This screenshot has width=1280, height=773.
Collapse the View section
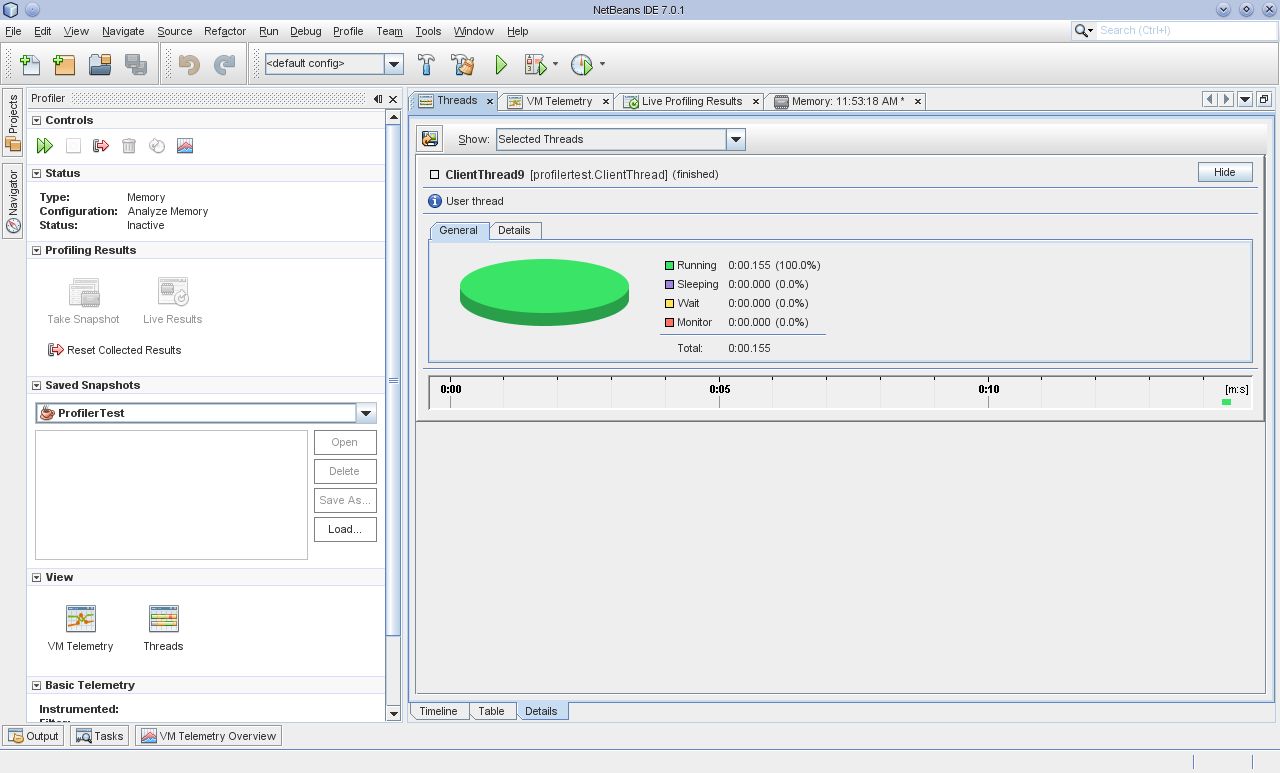click(x=37, y=577)
